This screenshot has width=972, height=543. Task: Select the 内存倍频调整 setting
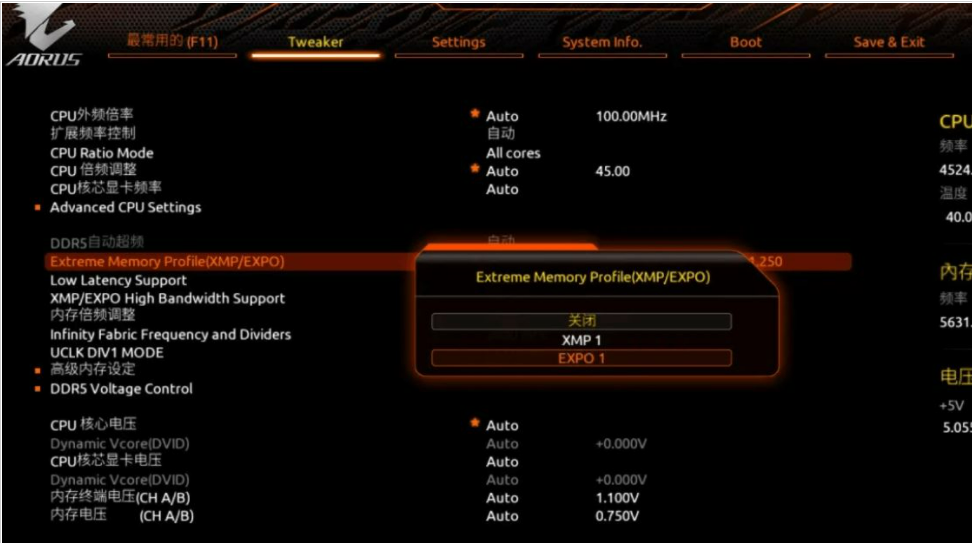[x=93, y=315]
